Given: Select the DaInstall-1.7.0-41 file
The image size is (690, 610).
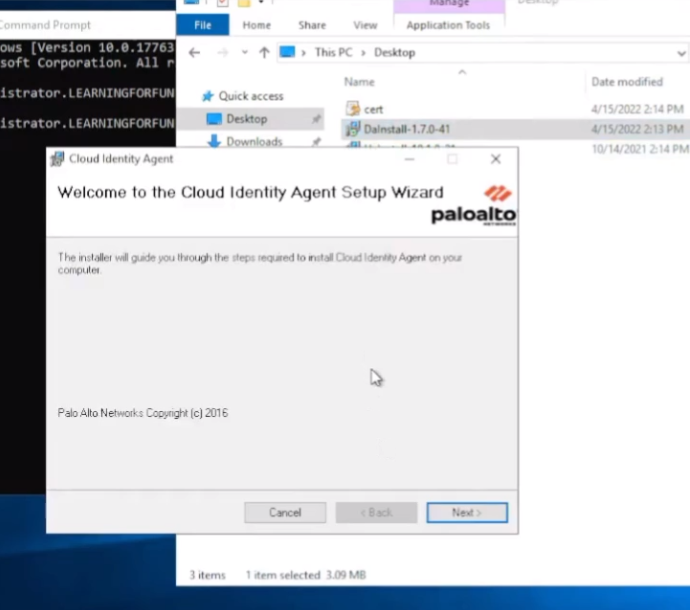Looking at the screenshot, I should coord(407,129).
